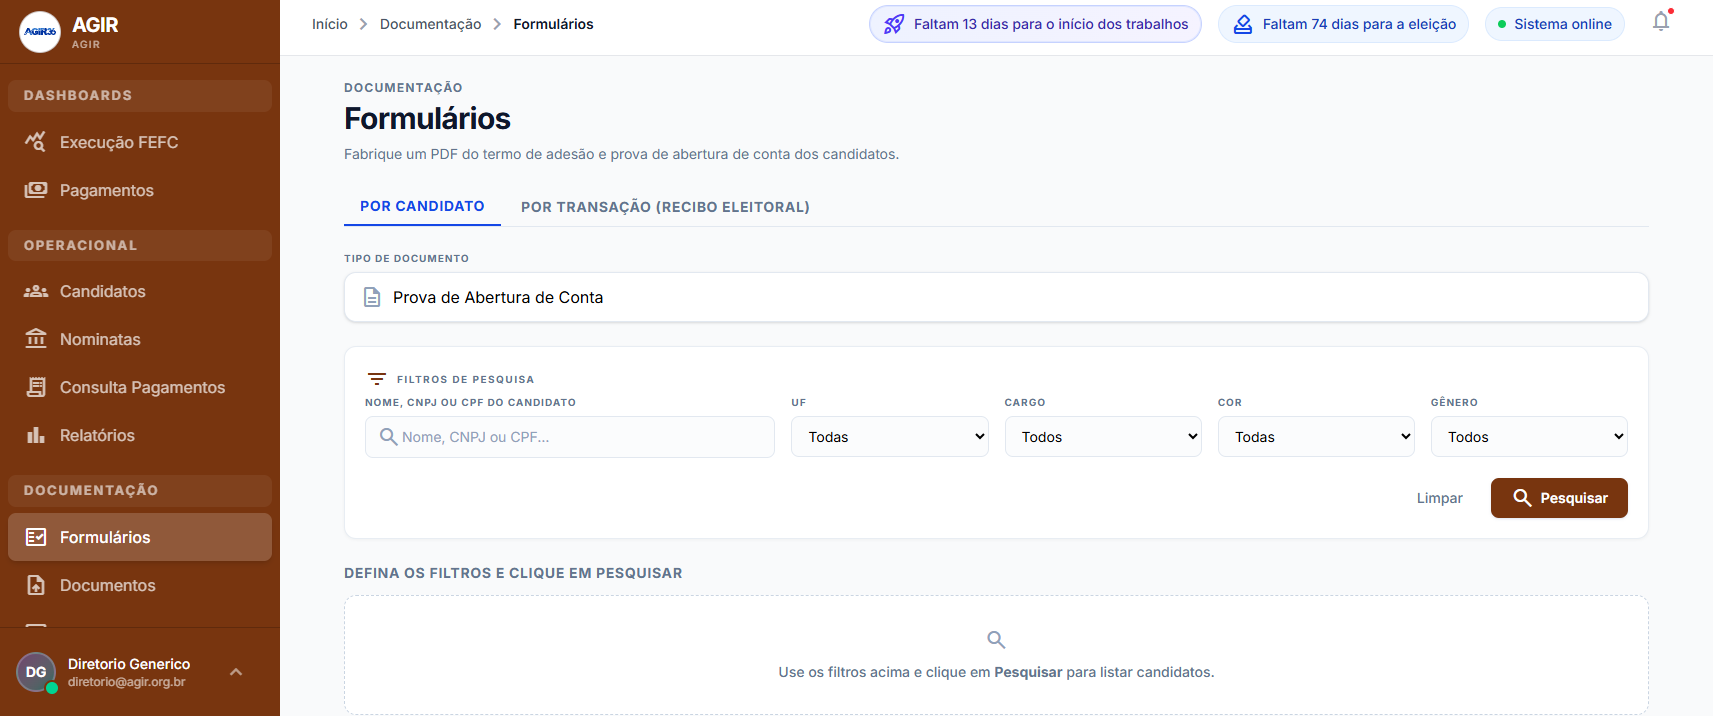Click the Formulários breadcrumb text
The height and width of the screenshot is (716, 1713).
553,24
